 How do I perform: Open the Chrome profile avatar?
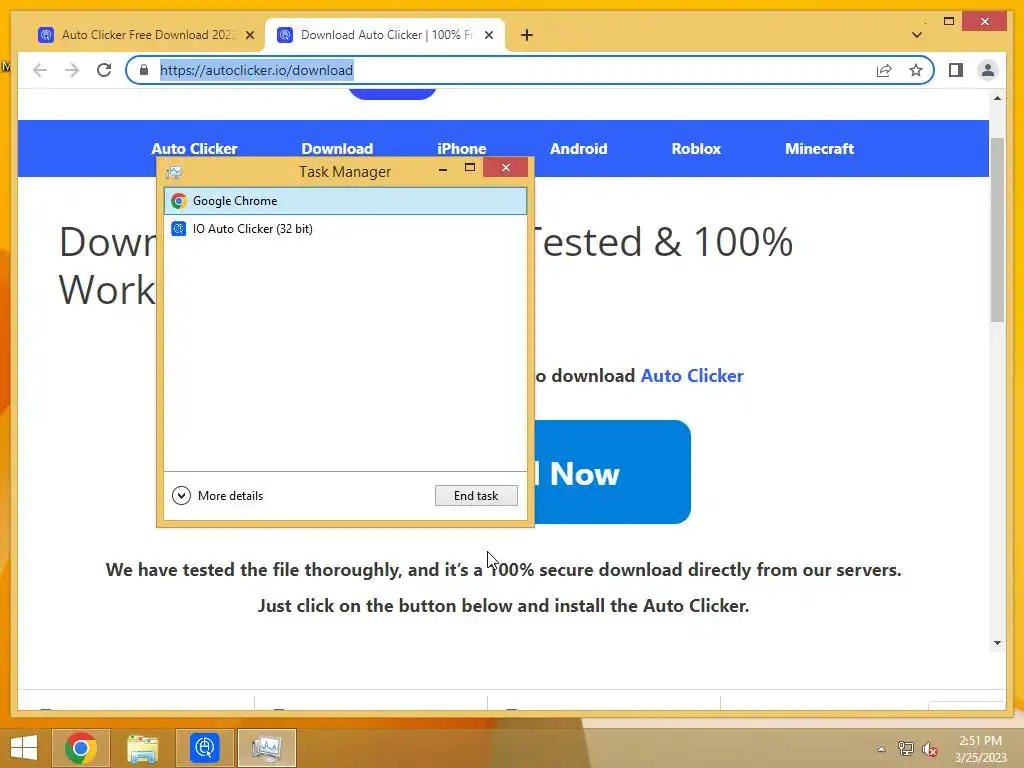tap(987, 70)
